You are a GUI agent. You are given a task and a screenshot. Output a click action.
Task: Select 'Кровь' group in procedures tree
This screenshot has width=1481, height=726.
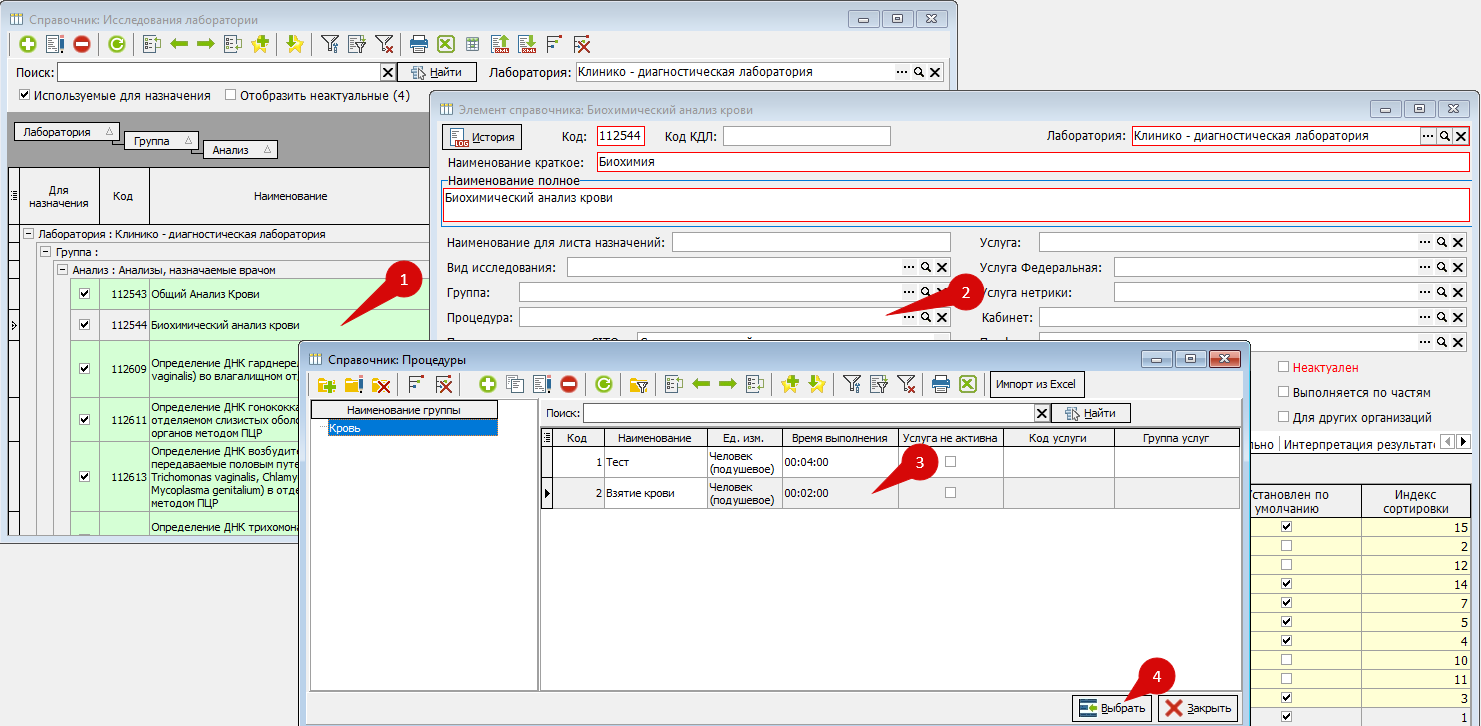pos(346,428)
